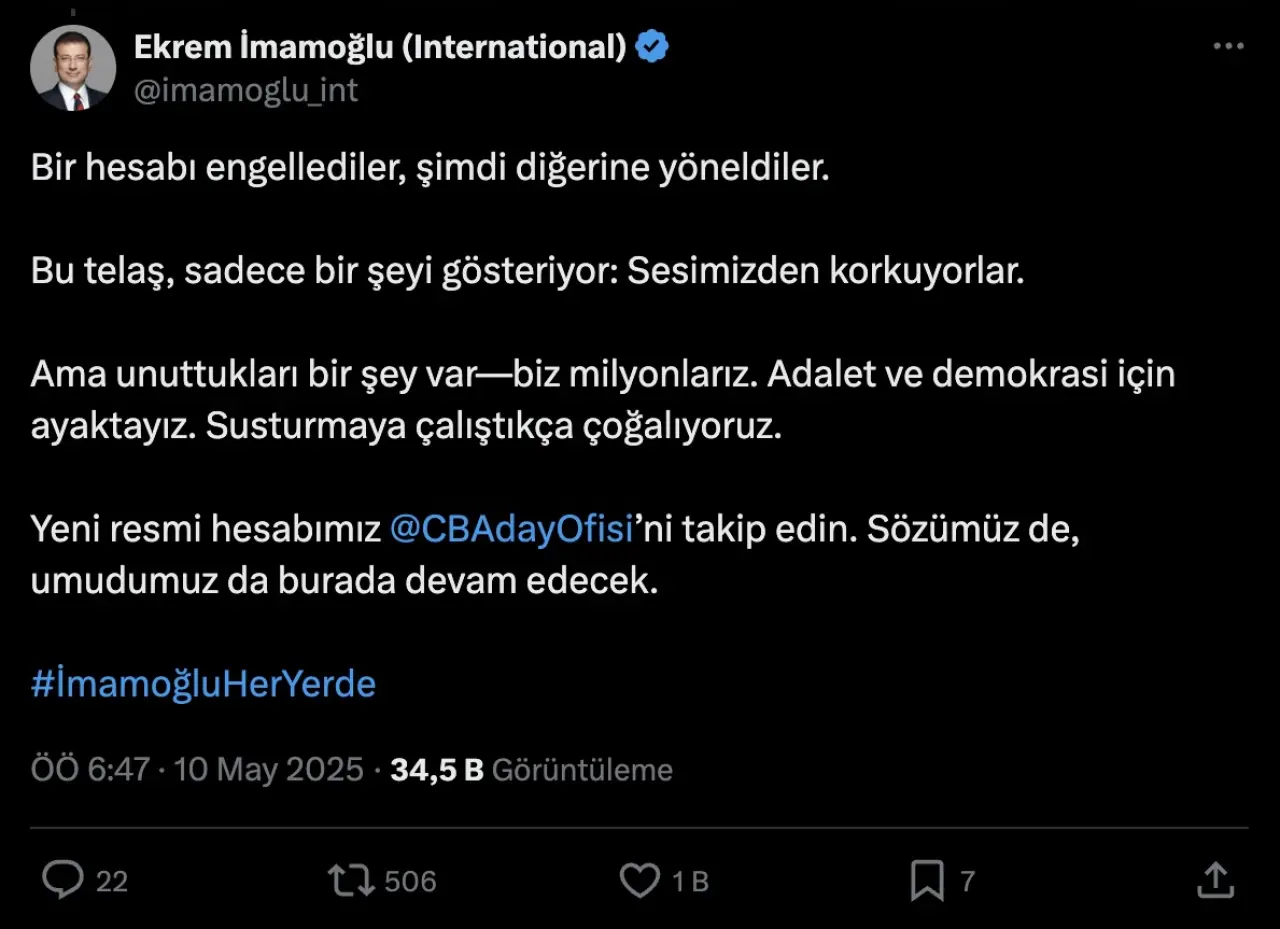The image size is (1280, 929).
Task: Click the reply count 22
Action: 112,881
